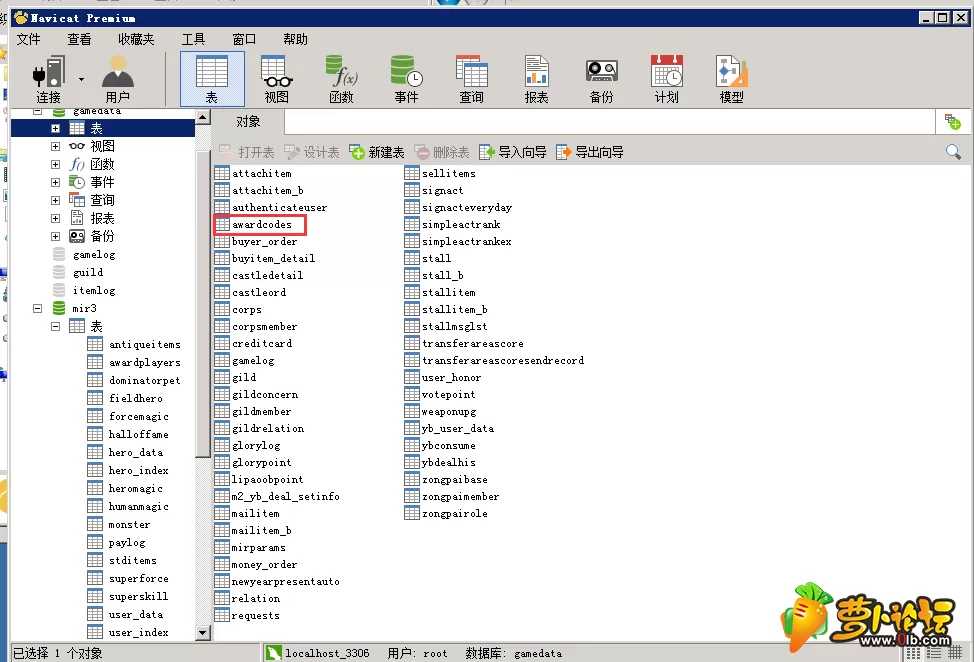Select the 对象 tab
This screenshot has width=974, height=662.
coord(248,122)
